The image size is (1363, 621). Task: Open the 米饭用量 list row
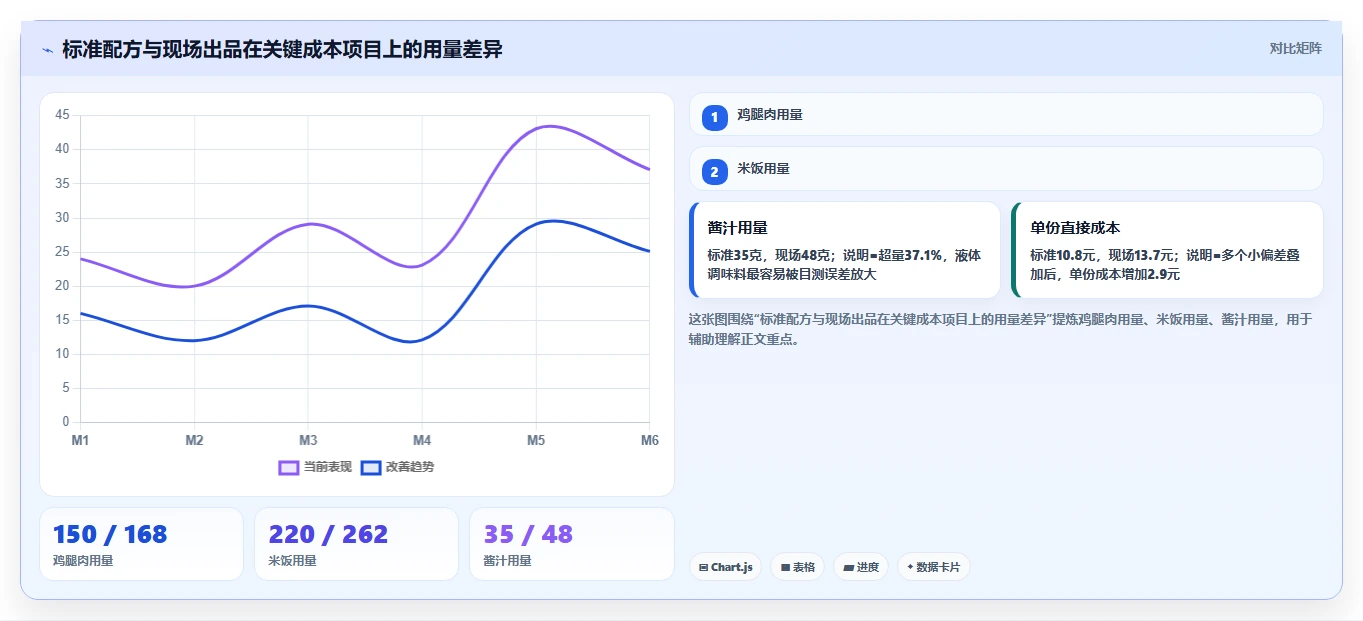(1006, 168)
